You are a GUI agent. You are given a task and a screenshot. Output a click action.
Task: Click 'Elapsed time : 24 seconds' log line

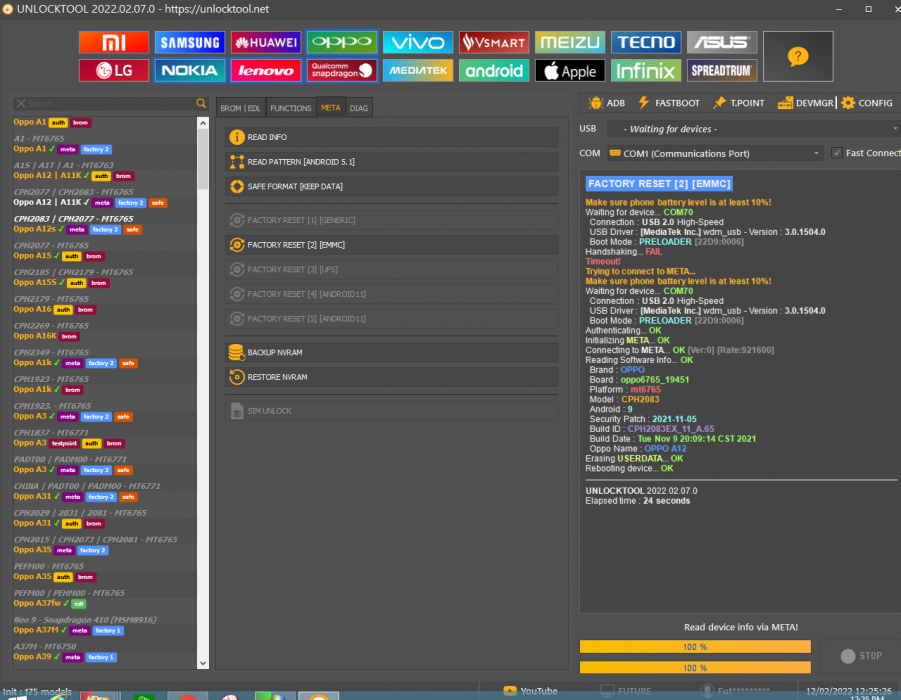point(637,501)
